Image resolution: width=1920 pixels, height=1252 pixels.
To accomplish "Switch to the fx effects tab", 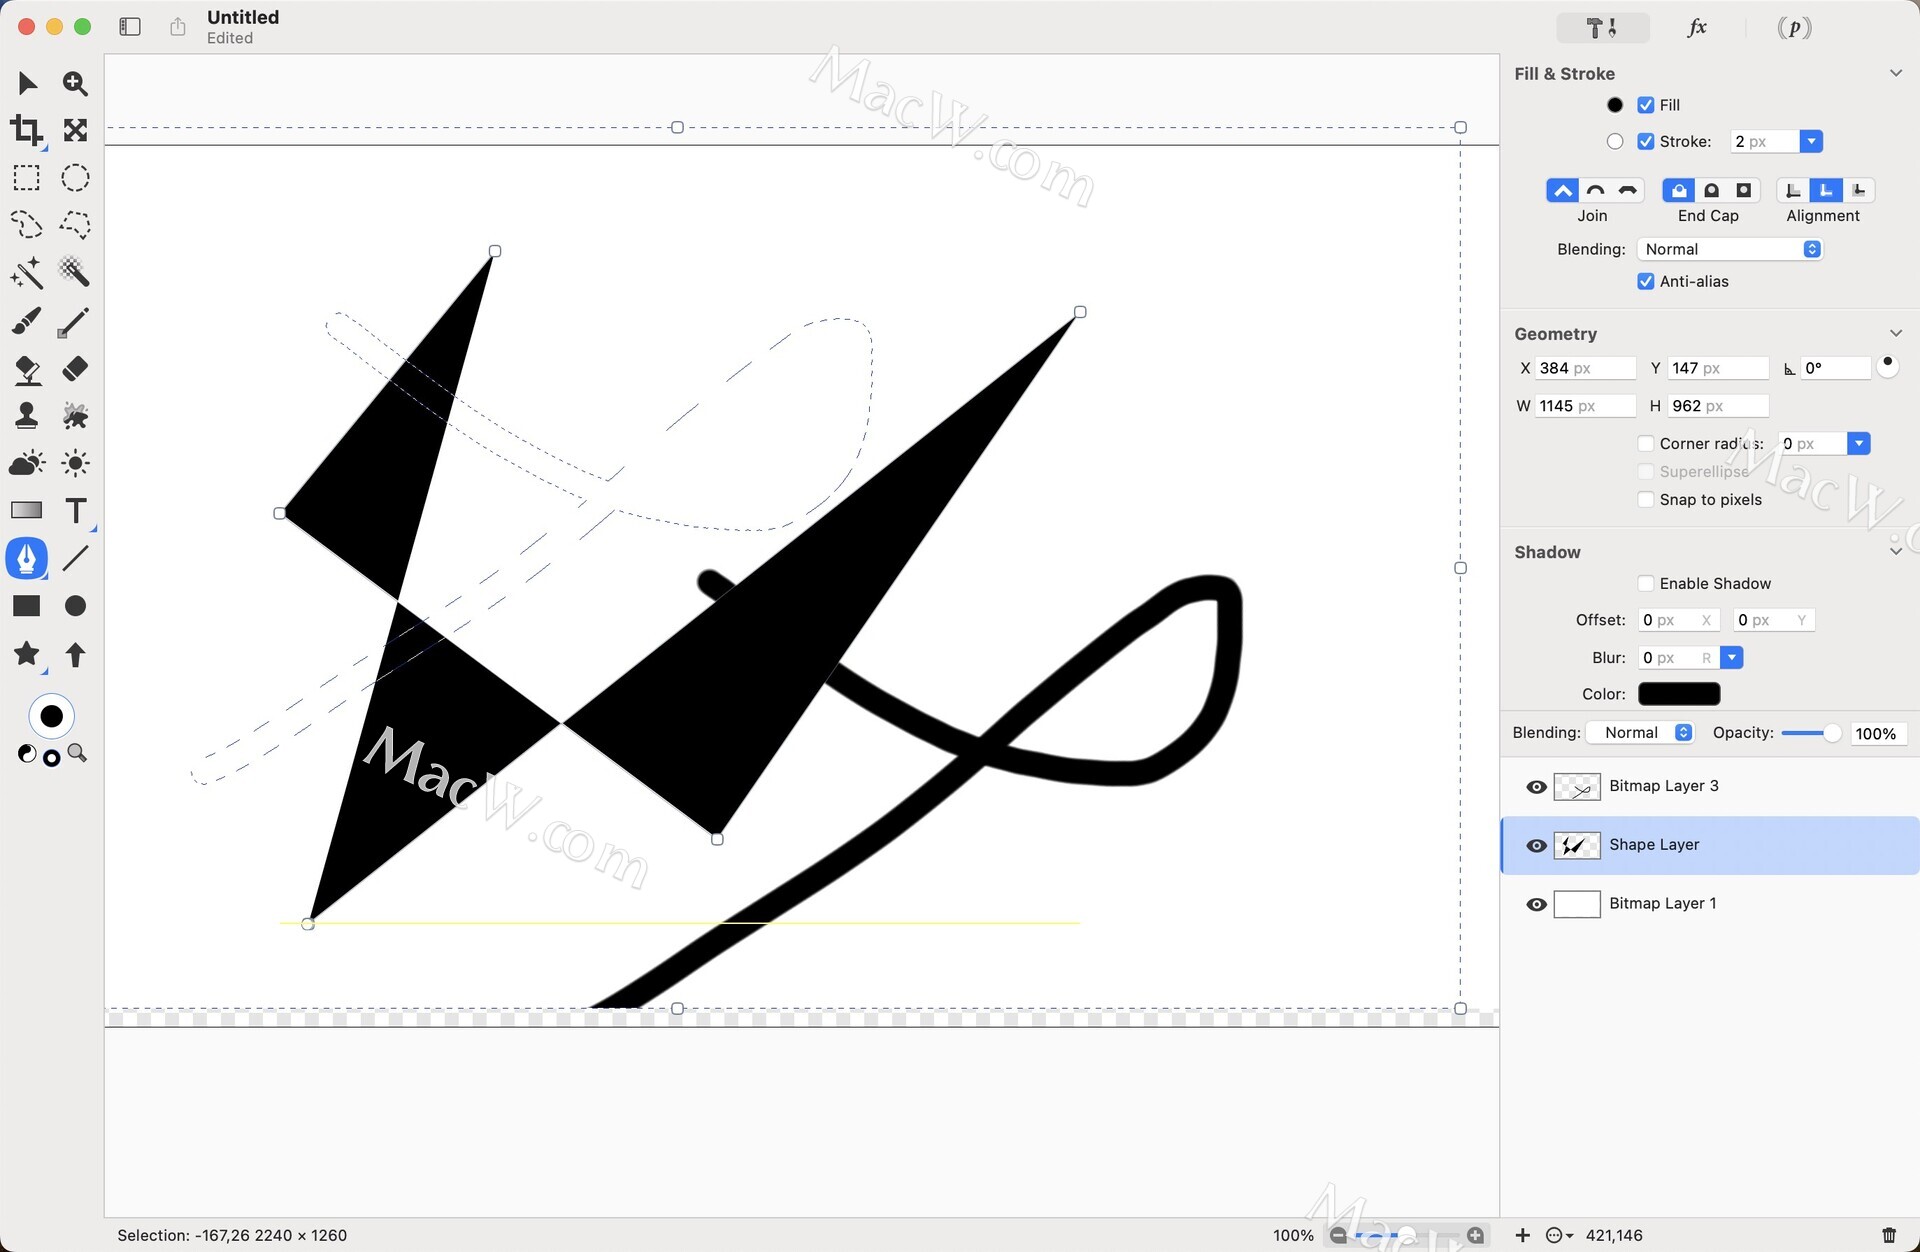I will tap(1697, 28).
